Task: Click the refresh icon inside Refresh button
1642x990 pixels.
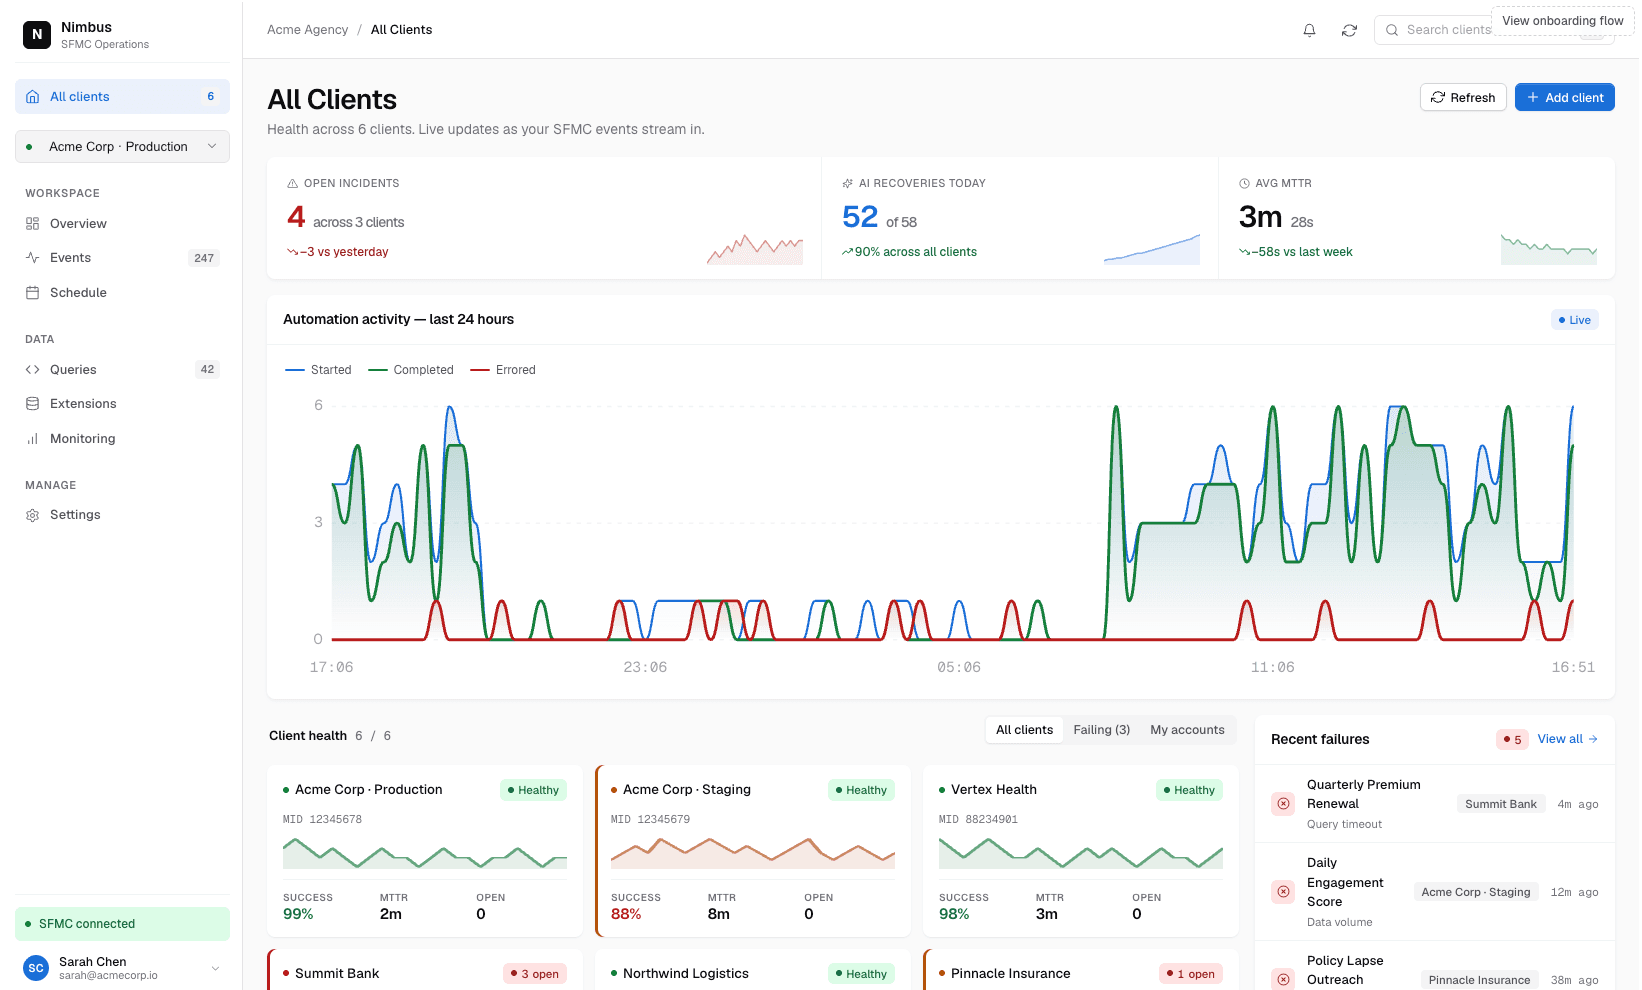Action: tap(1438, 97)
